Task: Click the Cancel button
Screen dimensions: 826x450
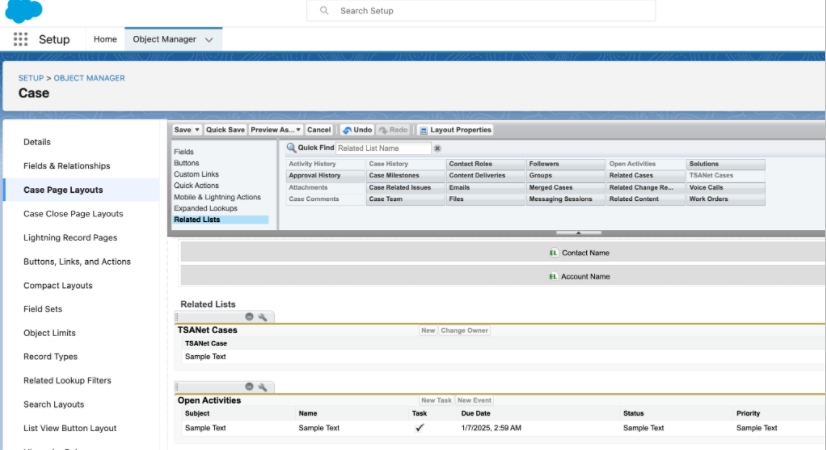Action: pyautogui.click(x=319, y=130)
